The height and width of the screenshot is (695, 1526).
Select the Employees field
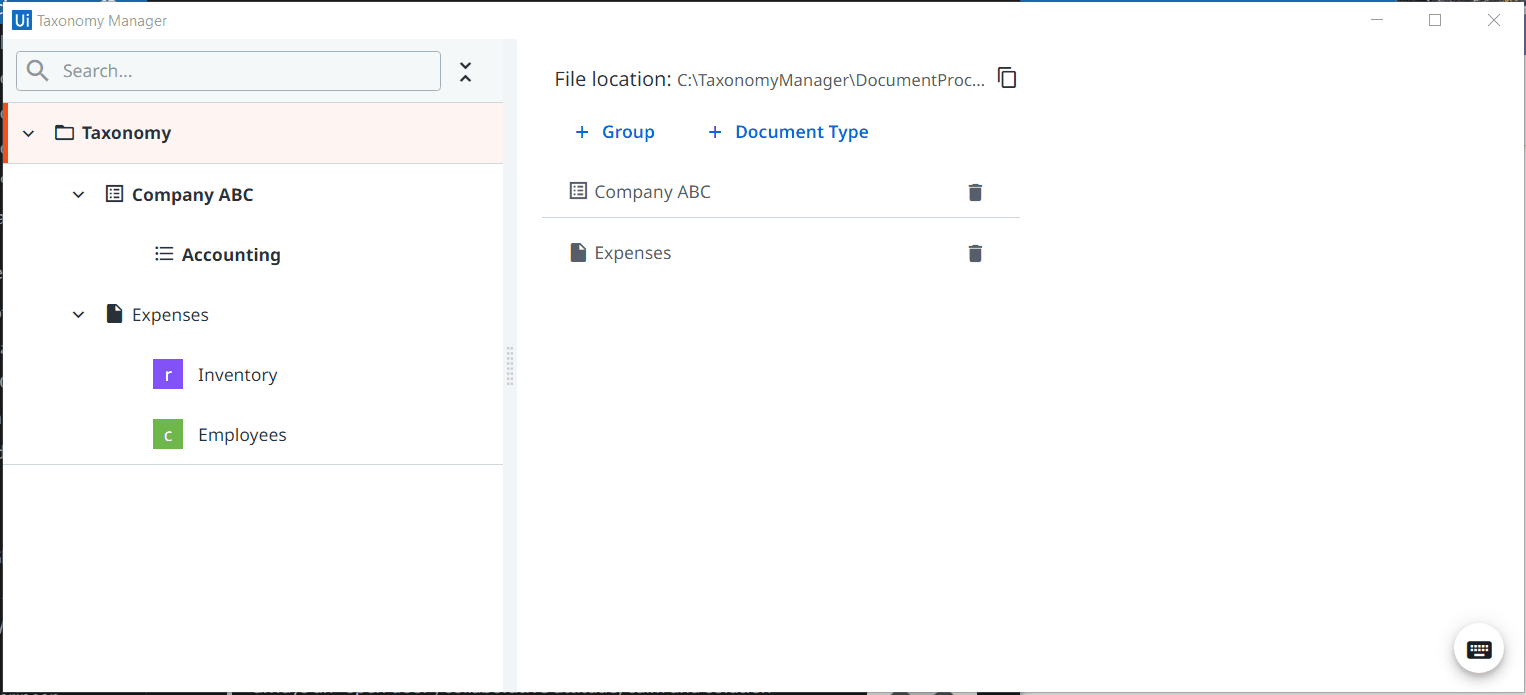coord(242,435)
